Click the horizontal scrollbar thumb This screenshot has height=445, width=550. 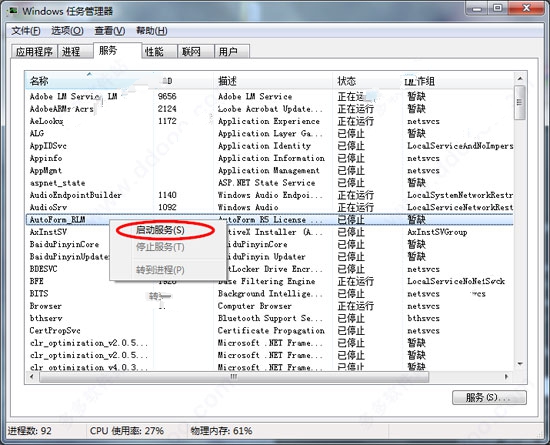[234, 377]
